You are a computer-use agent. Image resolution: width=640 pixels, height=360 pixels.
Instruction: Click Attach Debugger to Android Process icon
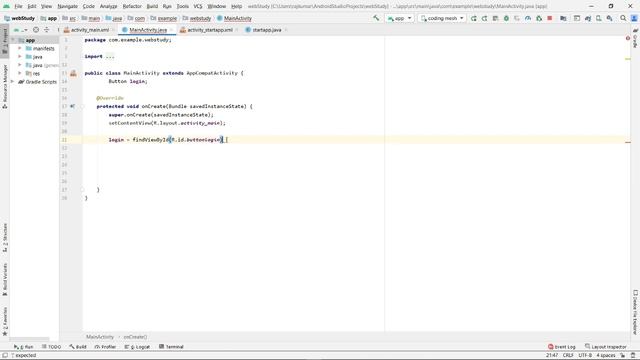coord(539,18)
